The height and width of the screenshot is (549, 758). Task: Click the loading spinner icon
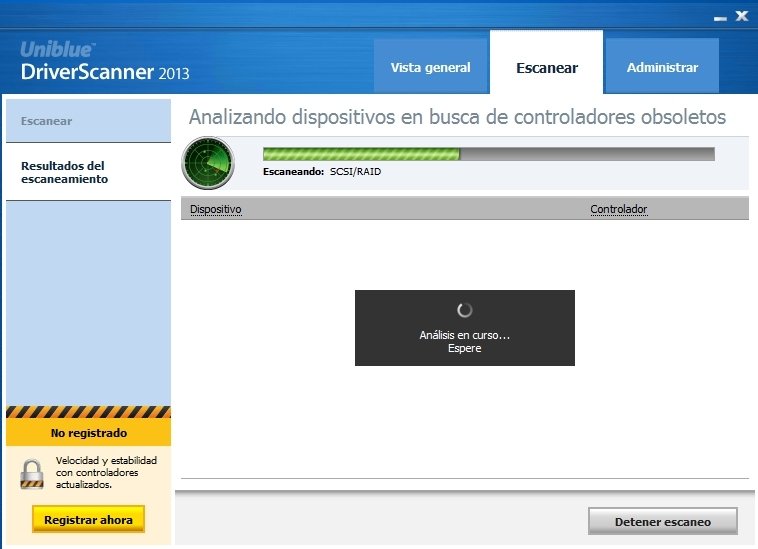click(x=465, y=310)
